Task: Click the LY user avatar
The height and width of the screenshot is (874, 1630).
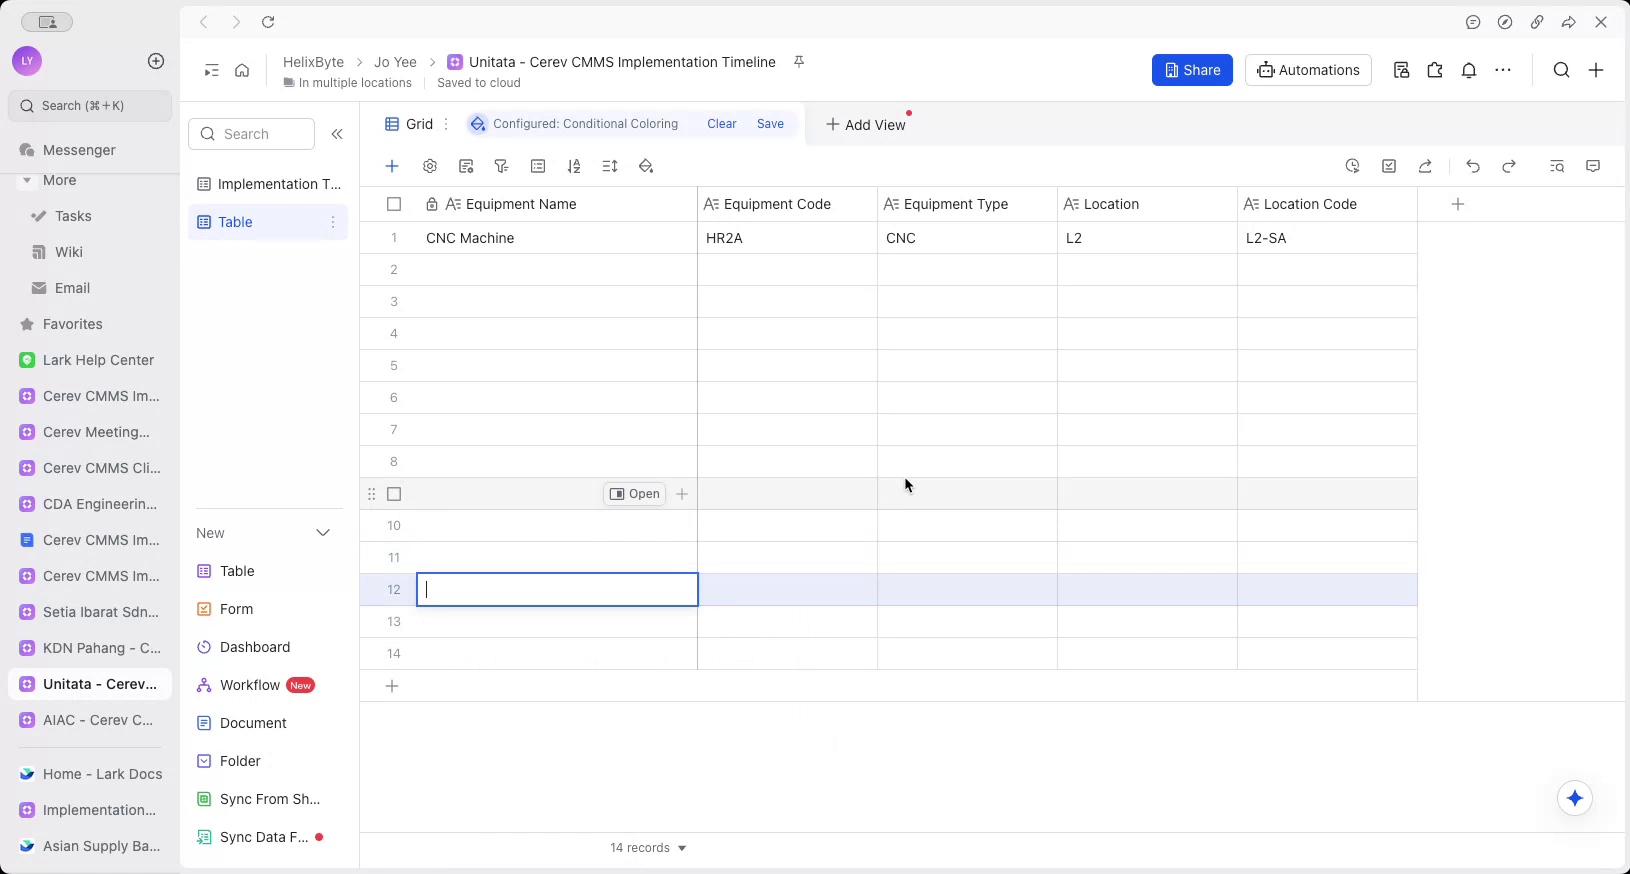Action: click(x=27, y=61)
